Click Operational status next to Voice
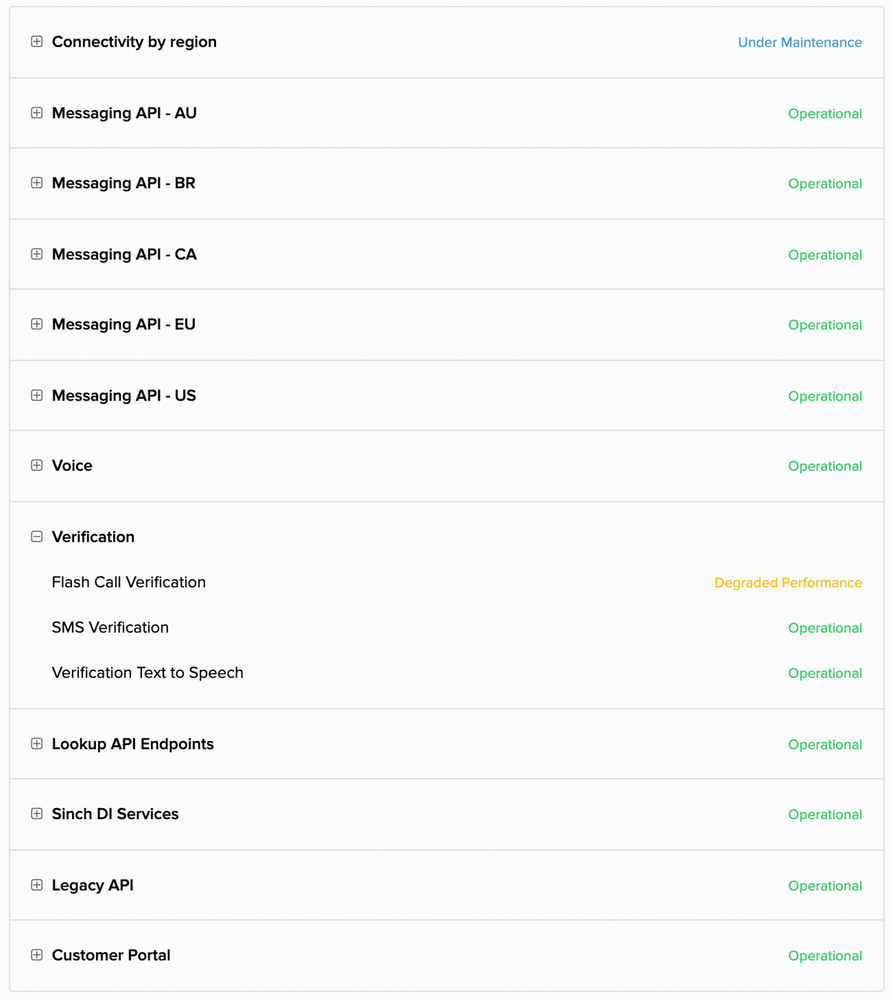This screenshot has width=893, height=999. coord(825,466)
